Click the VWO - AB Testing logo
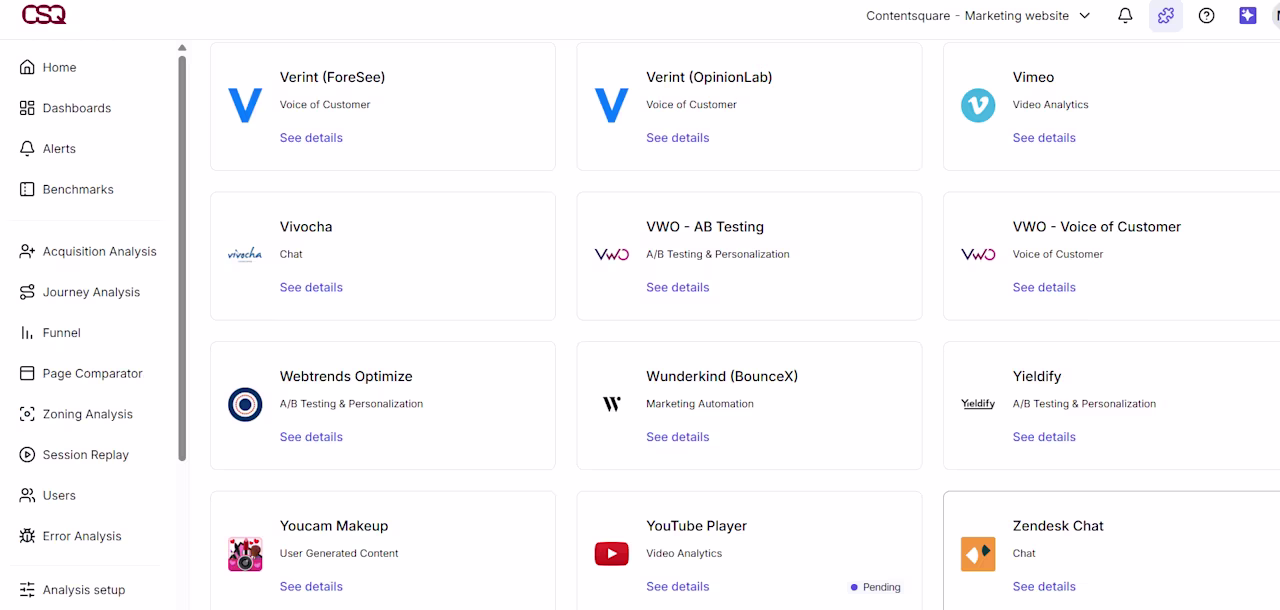1280x610 pixels. click(611, 254)
